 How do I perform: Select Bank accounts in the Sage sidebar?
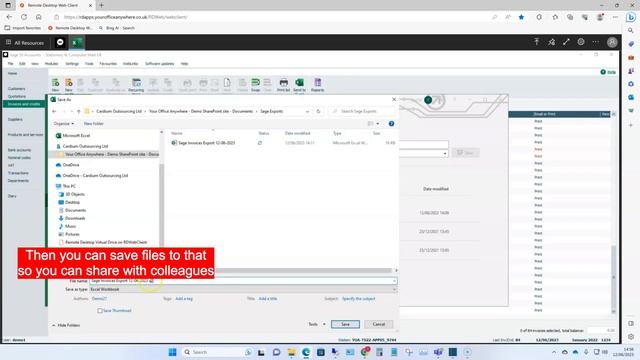[x=19, y=150]
